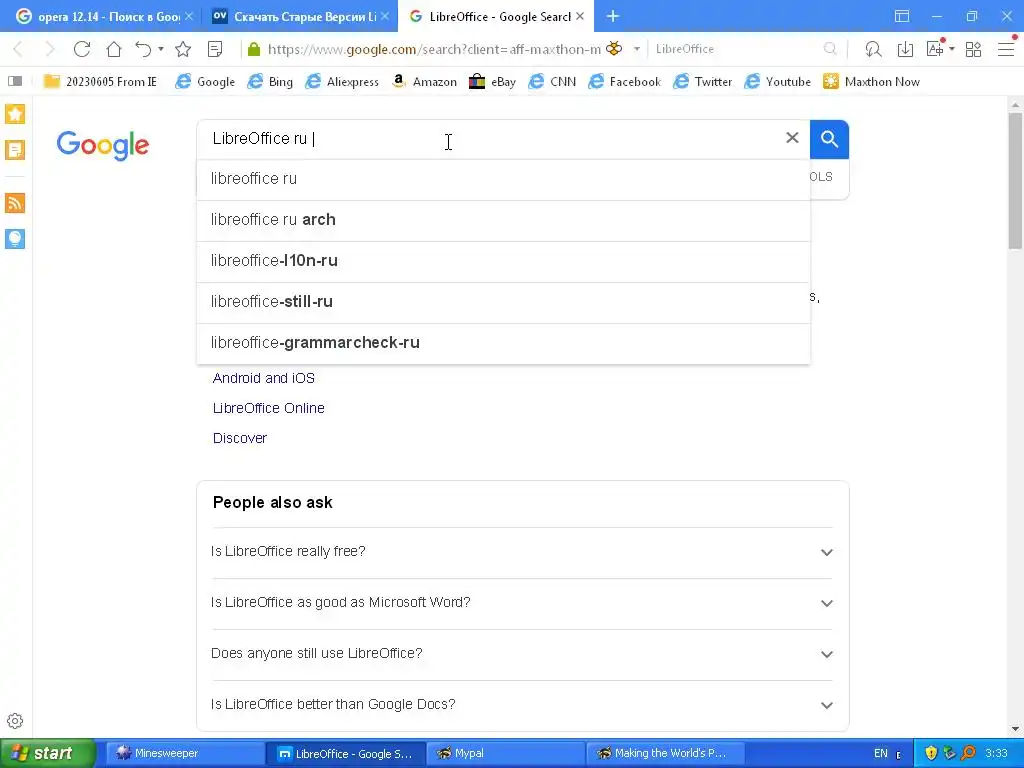
Task: Choose suggestion 'libreoffice ru'
Action: click(503, 179)
